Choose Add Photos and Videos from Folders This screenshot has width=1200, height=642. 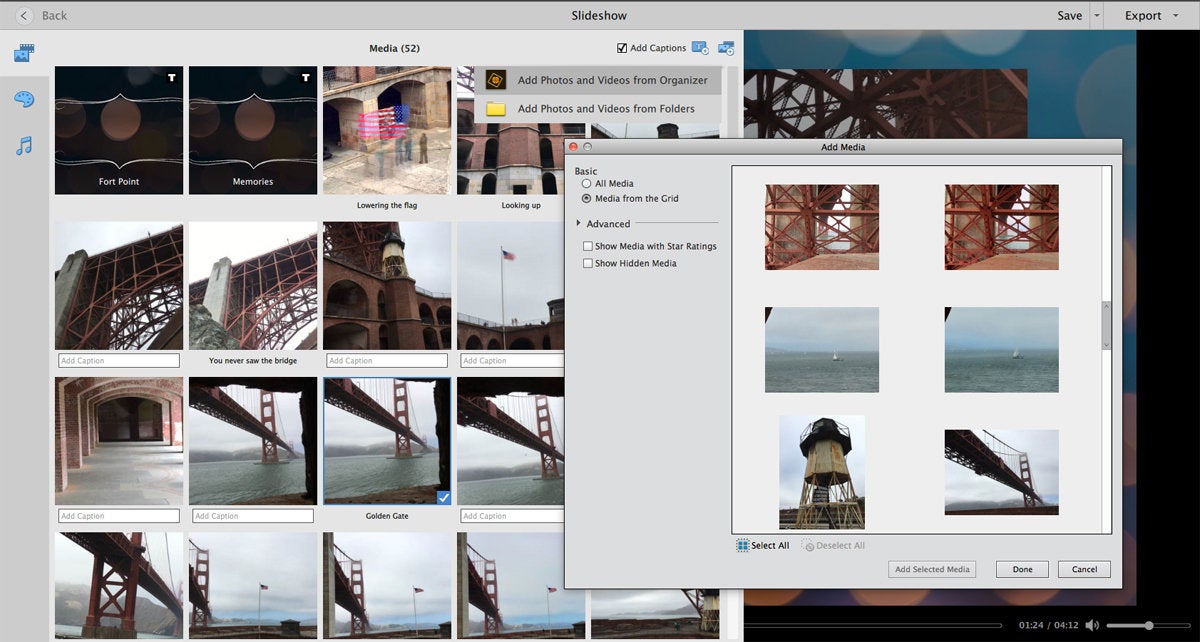[598, 109]
